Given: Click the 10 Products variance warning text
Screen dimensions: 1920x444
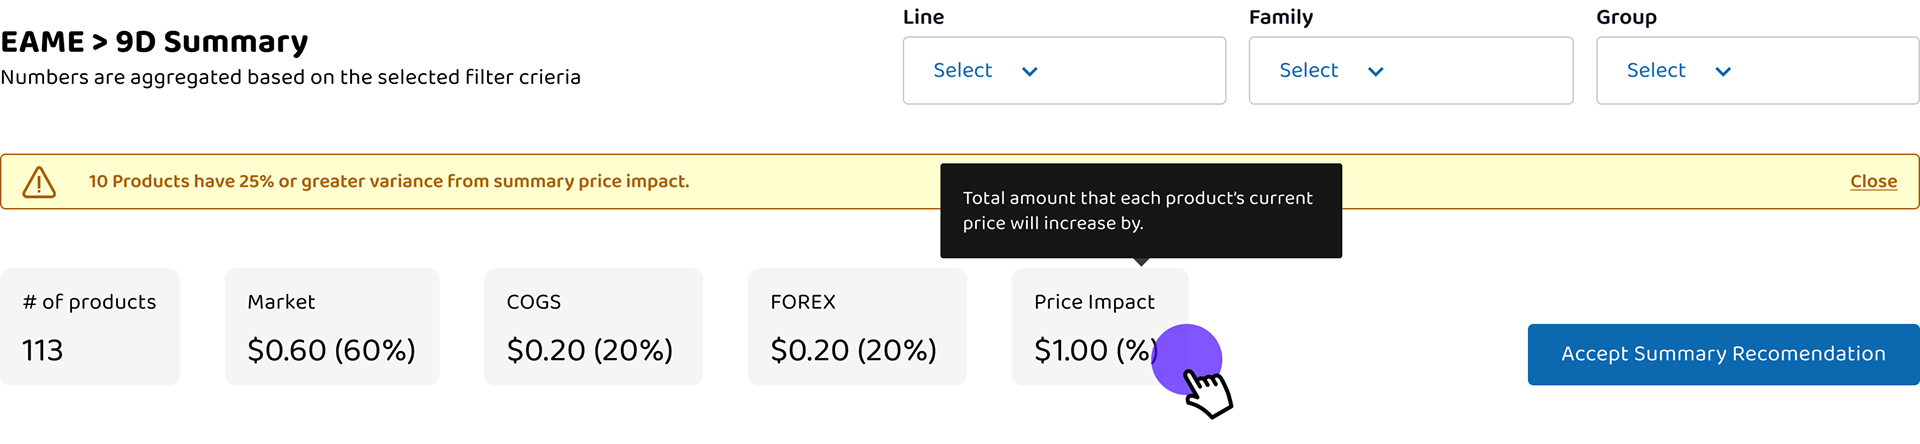Looking at the screenshot, I should (388, 182).
